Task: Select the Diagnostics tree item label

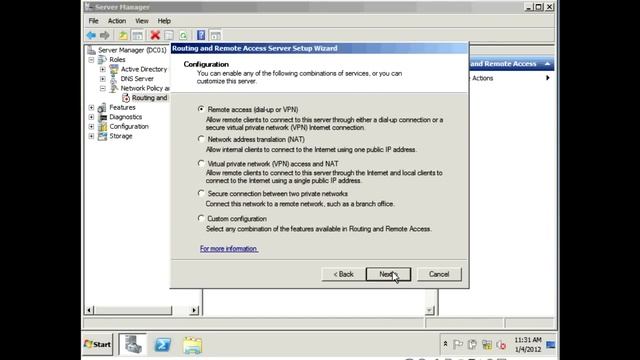Action: pyautogui.click(x=126, y=117)
